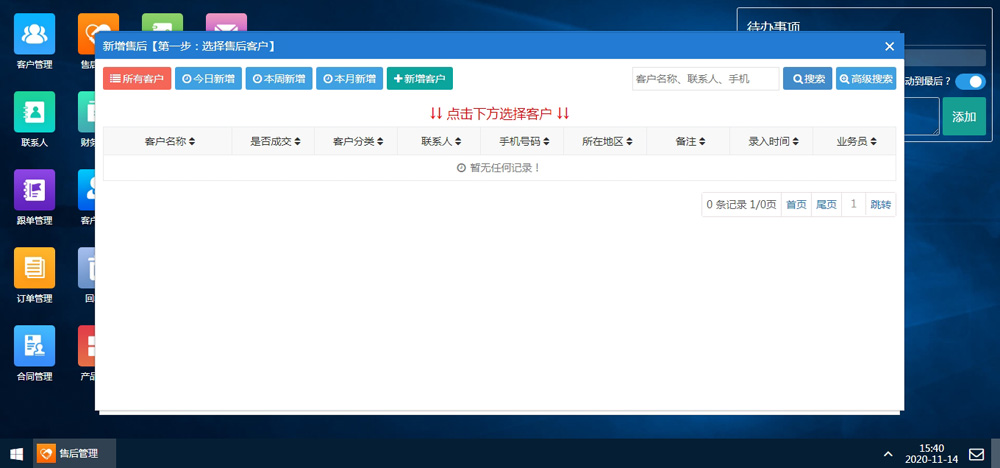This screenshot has width=1000, height=468.
Task: Open 高级搜索 advanced search
Action: 866,79
